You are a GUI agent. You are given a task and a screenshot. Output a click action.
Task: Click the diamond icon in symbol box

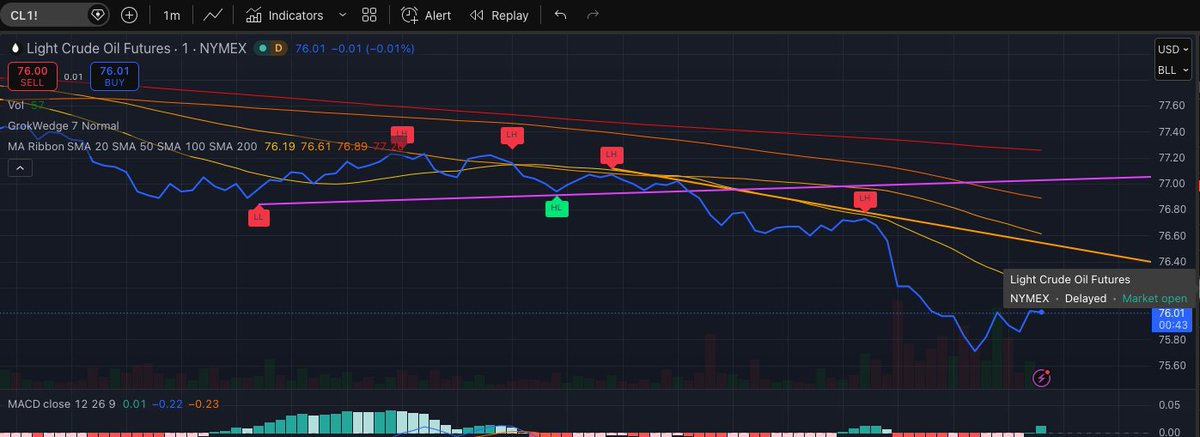point(97,15)
